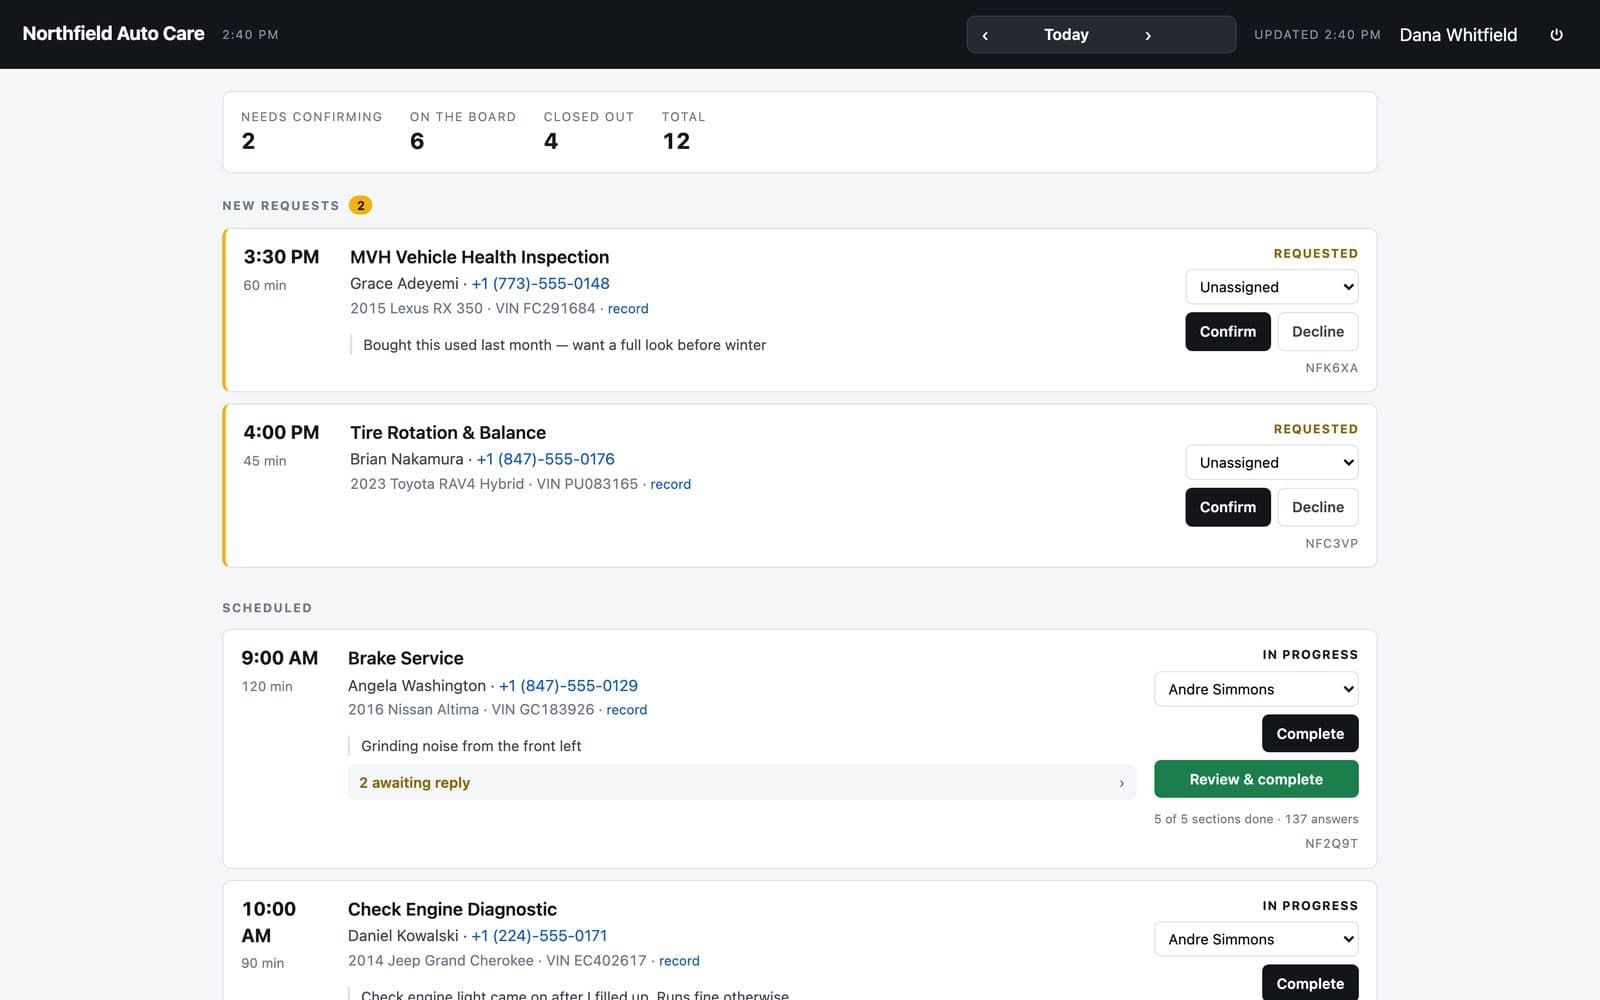1600x1000 pixels.
Task: Open record link for 2016 Nissan Altima
Action: [626, 710]
